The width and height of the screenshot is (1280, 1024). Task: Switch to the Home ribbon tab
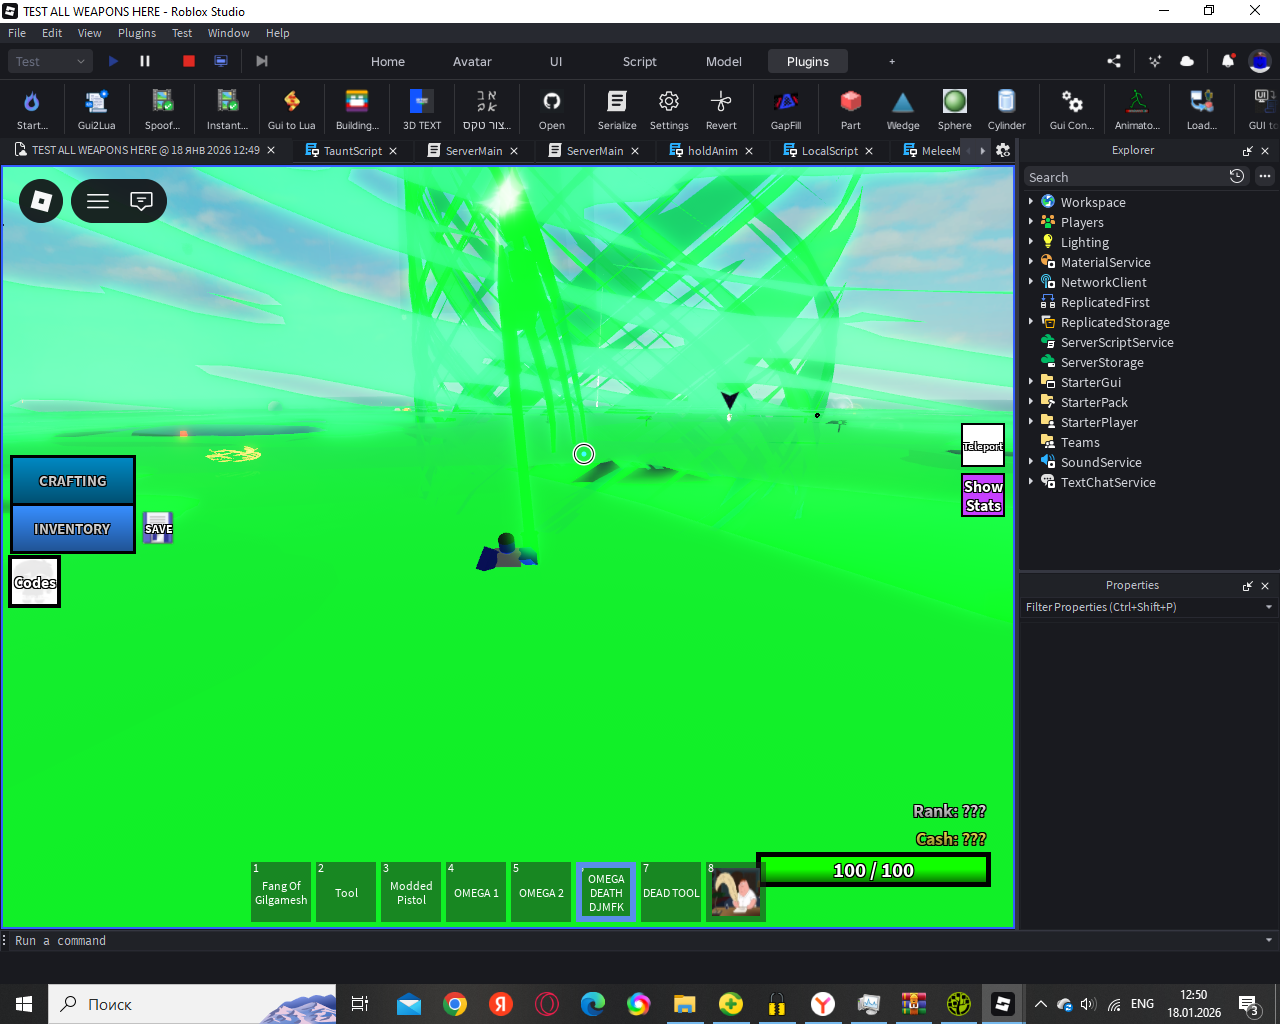coord(388,61)
